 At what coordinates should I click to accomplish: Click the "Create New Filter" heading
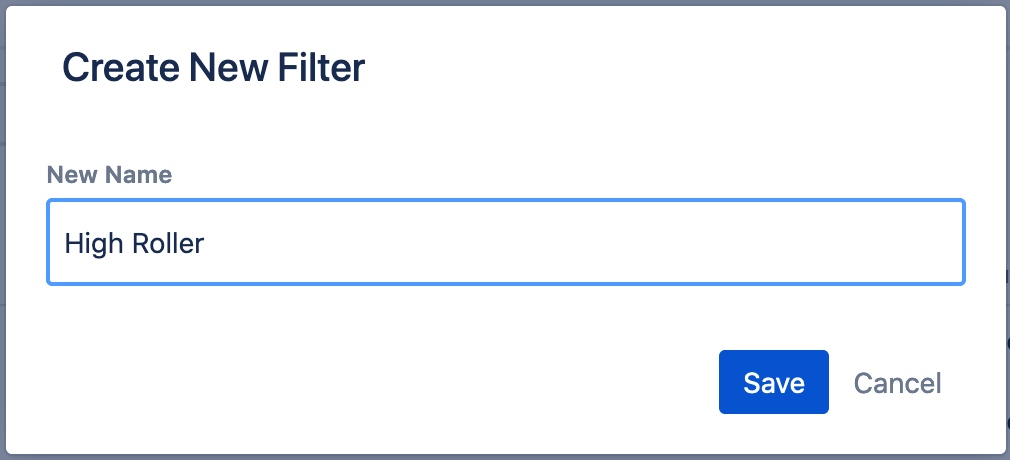(213, 68)
